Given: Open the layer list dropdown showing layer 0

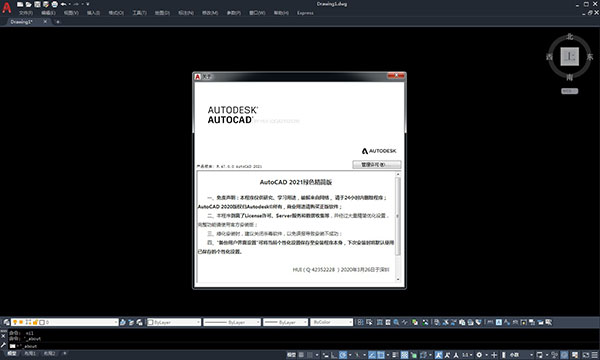Looking at the screenshot, I should click(x=65, y=322).
